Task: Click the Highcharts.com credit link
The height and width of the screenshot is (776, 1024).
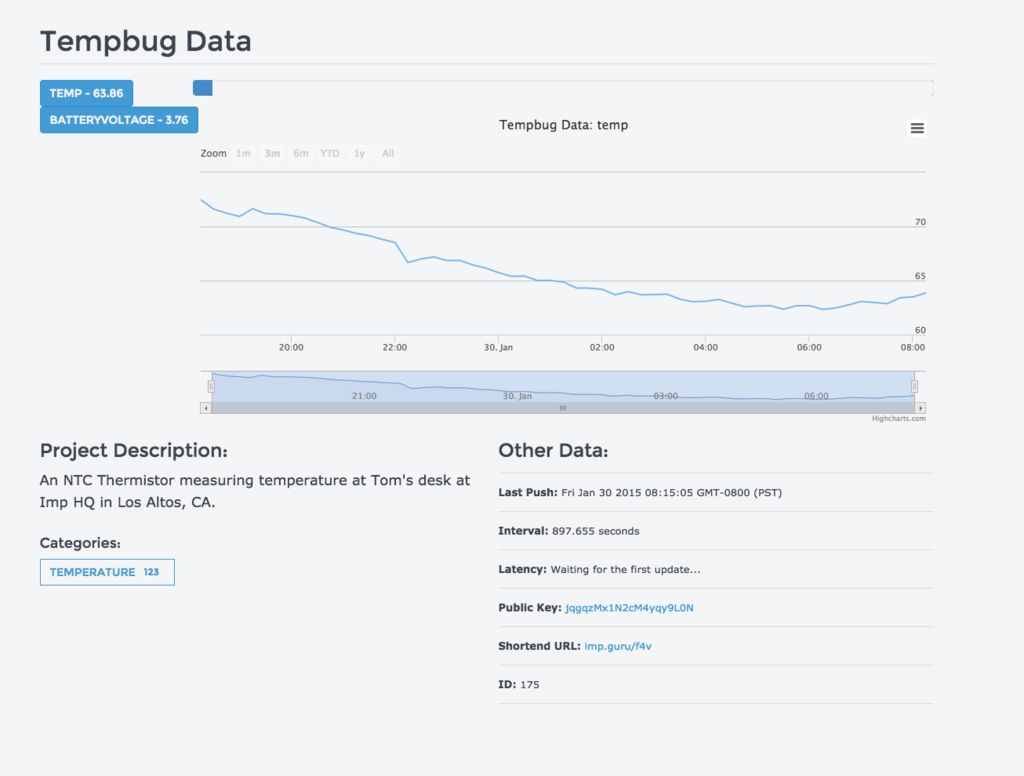Action: (898, 419)
